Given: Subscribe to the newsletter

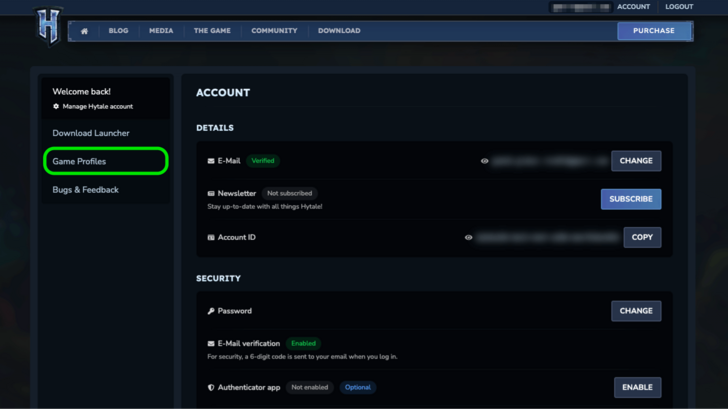Looking at the screenshot, I should pyautogui.click(x=631, y=199).
